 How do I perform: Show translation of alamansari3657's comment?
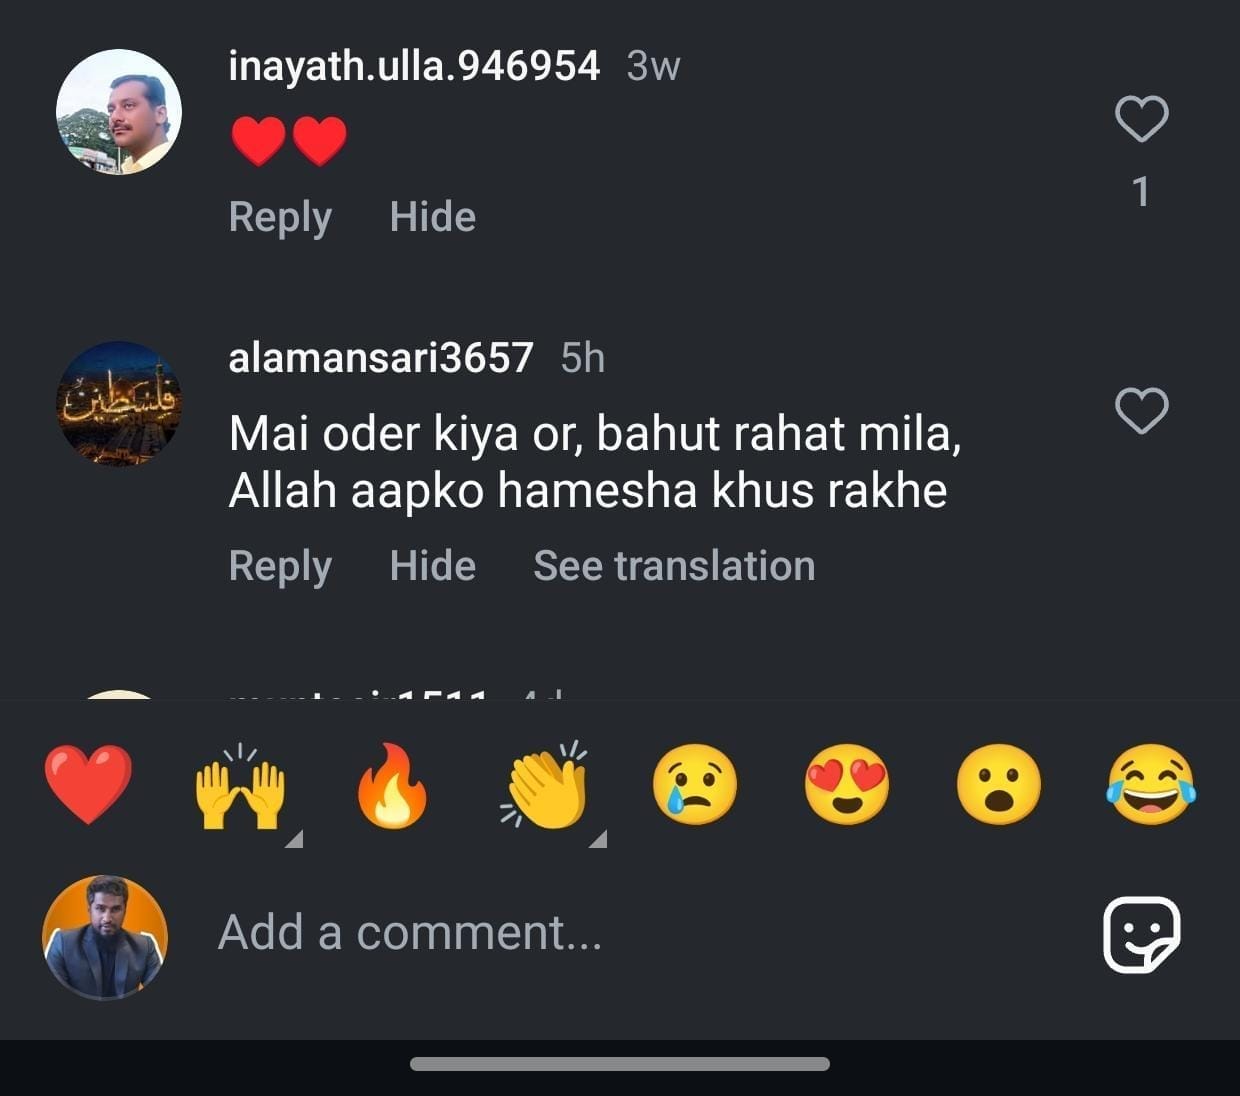[x=674, y=566]
